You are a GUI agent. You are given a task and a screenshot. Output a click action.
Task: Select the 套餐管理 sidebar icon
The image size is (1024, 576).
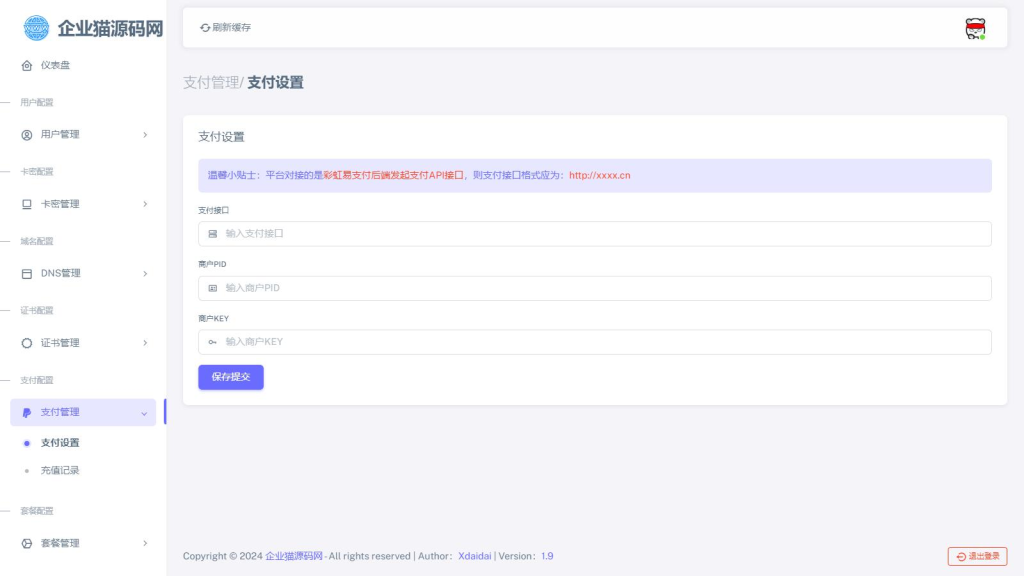[26, 543]
